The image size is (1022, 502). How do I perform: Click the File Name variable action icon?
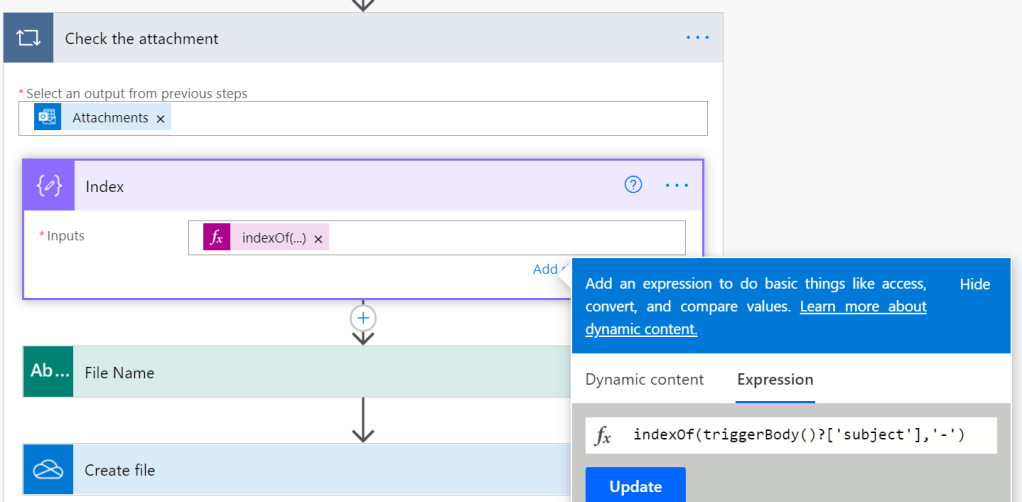(49, 372)
